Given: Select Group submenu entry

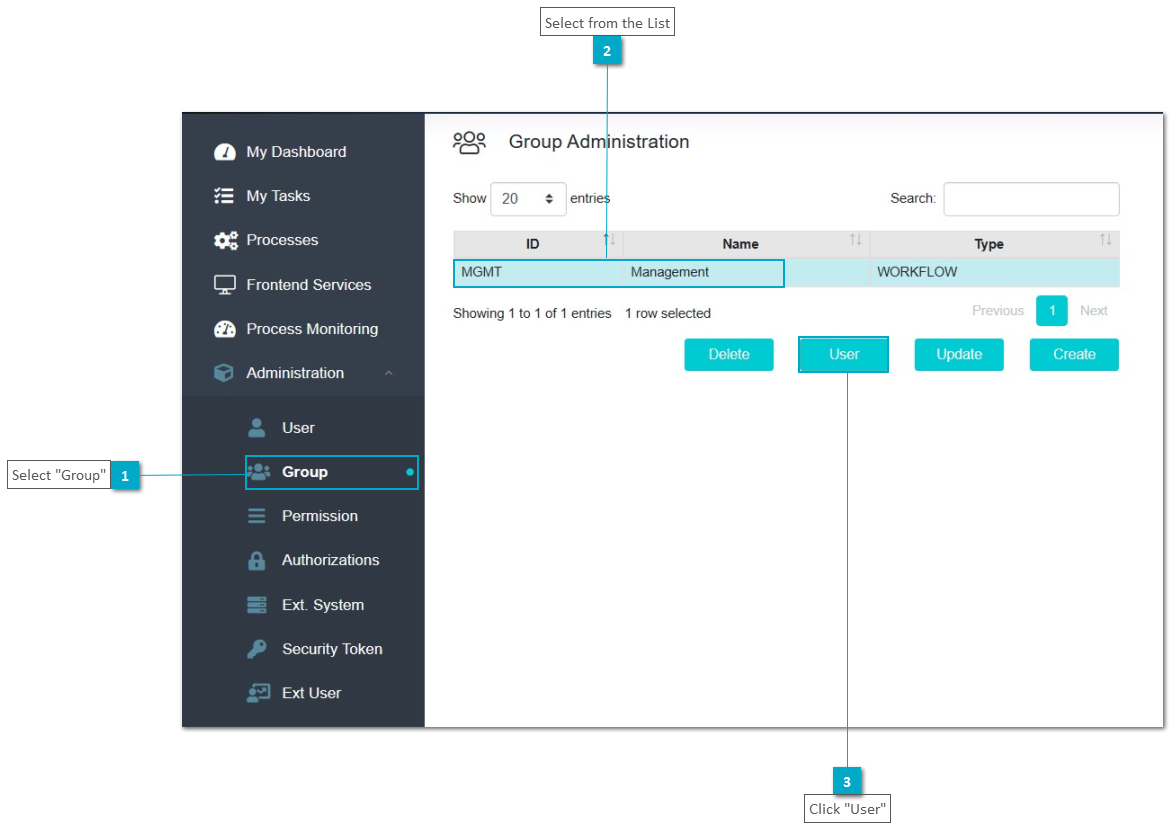Looking at the screenshot, I should click(332, 472).
